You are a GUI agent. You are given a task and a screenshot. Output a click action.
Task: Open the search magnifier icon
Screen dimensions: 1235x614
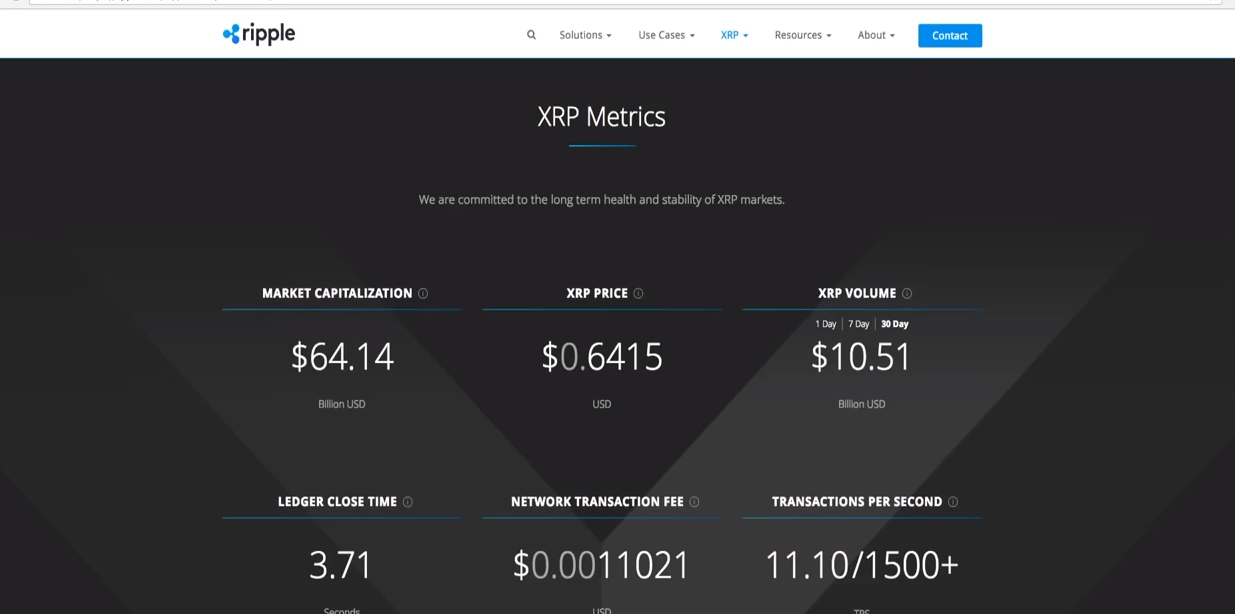pos(531,35)
